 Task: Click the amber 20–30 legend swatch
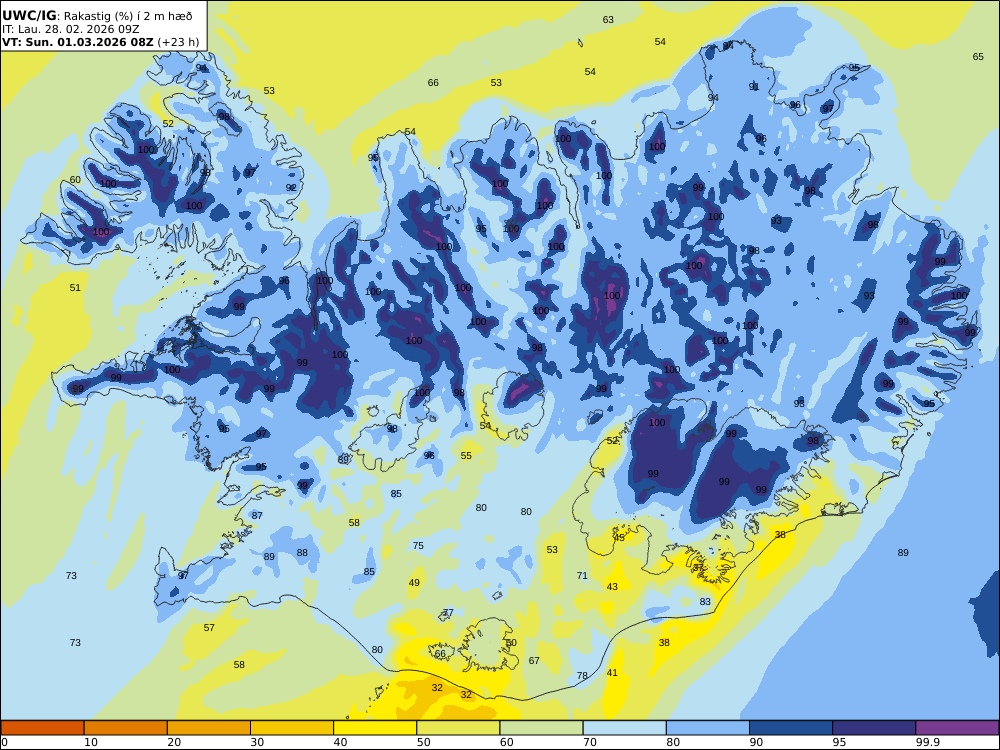point(209,728)
